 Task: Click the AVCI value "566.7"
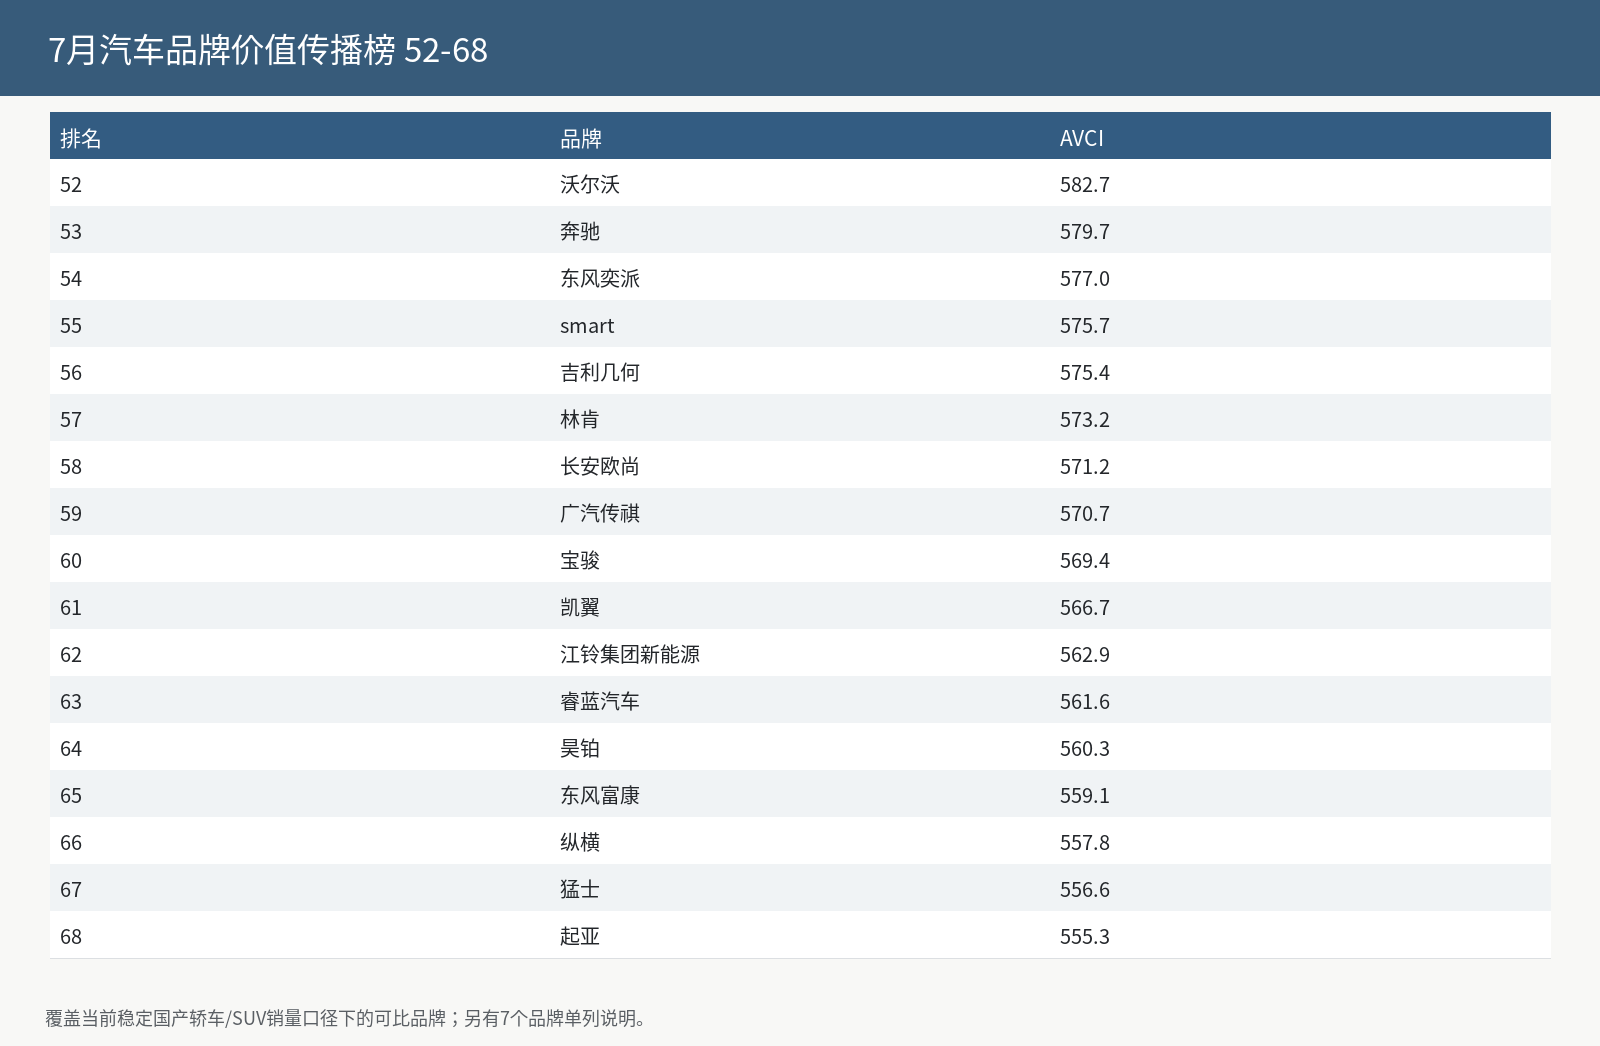point(1085,607)
